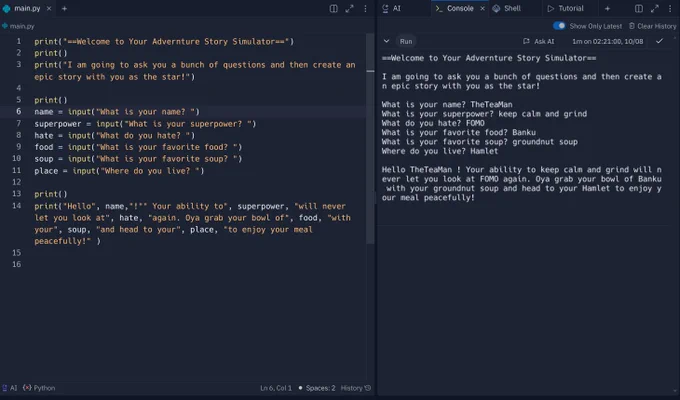Open the Shell tab
The image size is (680, 400).
click(x=507, y=8)
